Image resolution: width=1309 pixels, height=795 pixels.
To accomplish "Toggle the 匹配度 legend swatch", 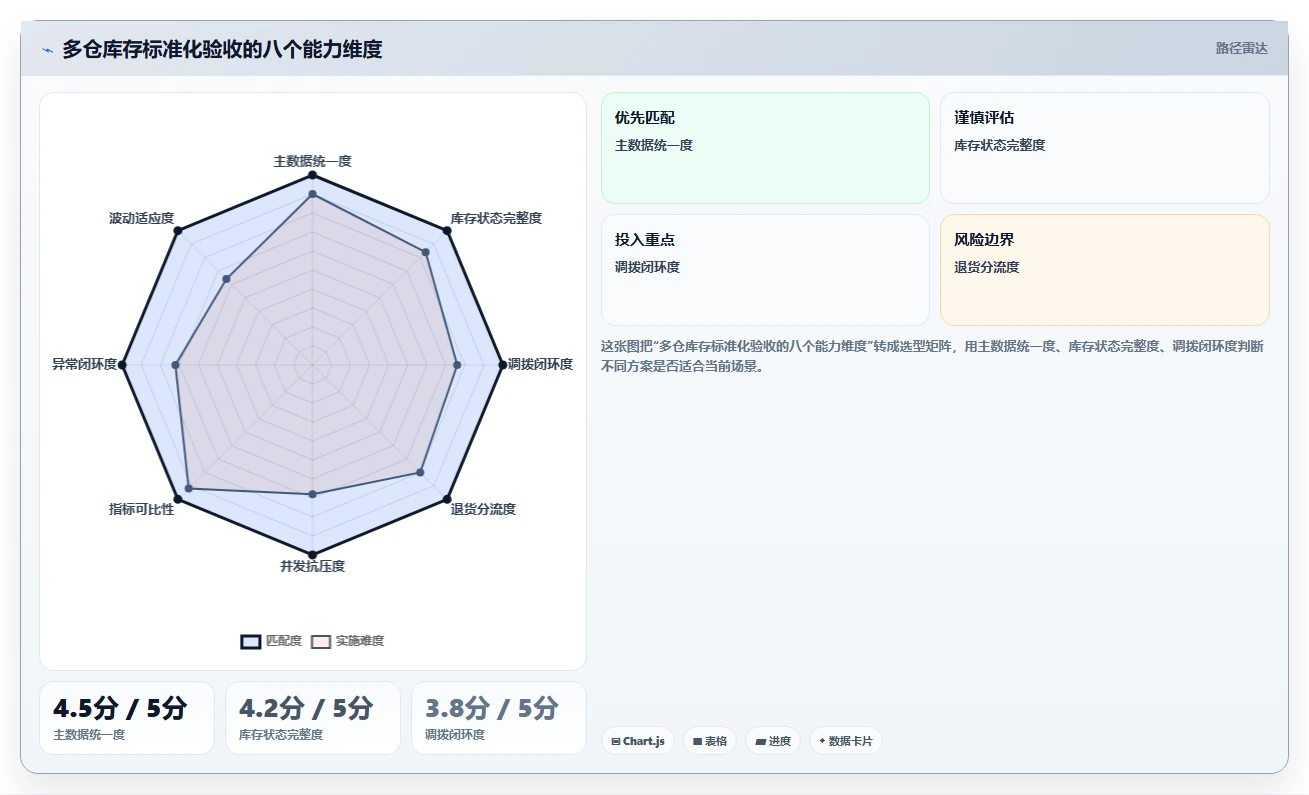I will coord(251,641).
